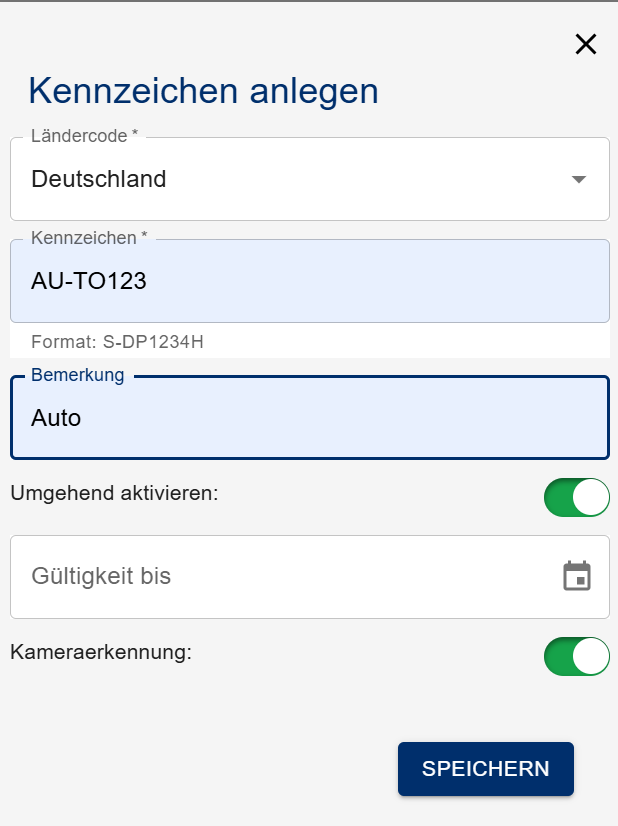The width and height of the screenshot is (618, 826).
Task: Click the AU-TO123 license plate text
Action: point(89,282)
